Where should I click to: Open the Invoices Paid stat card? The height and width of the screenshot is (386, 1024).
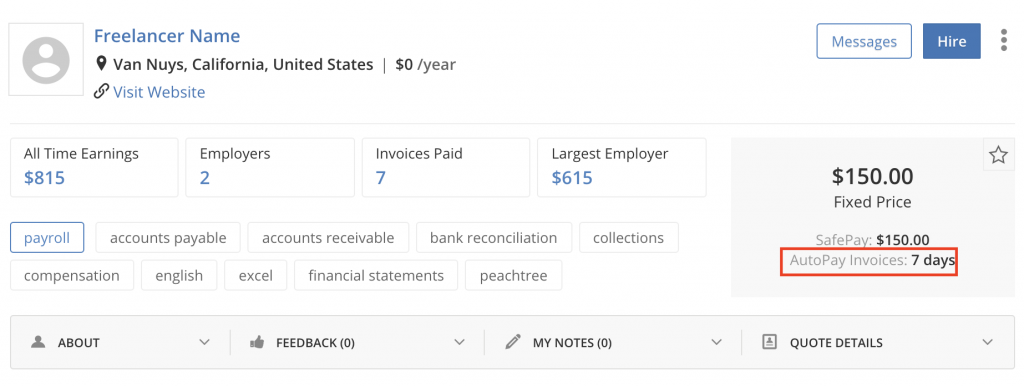[x=446, y=167]
